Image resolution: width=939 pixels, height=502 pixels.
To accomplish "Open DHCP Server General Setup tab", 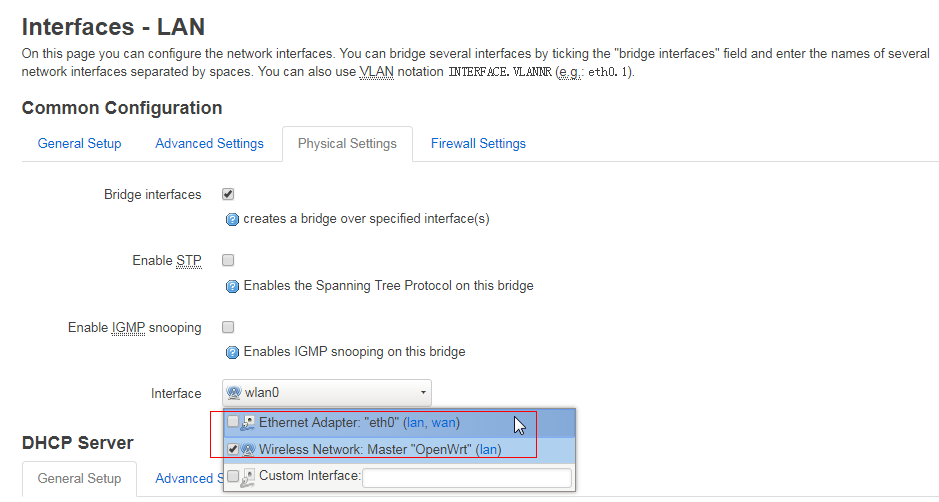I will pyautogui.click(x=80, y=479).
